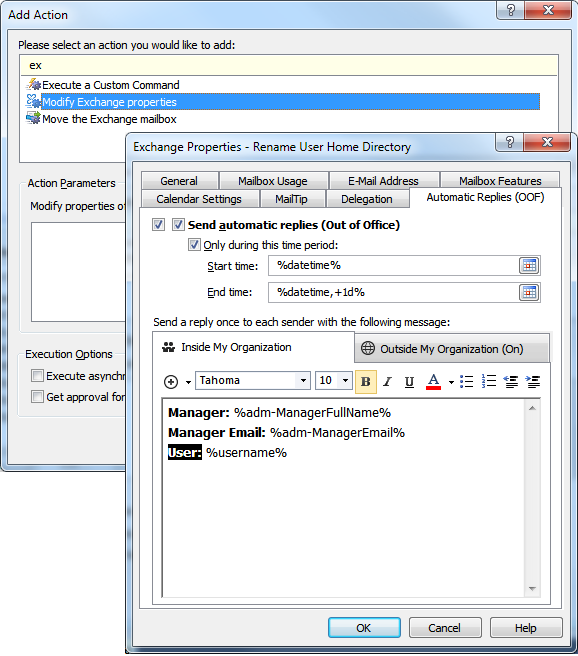Apply the red font color swatch
This screenshot has height=656, width=578.
click(x=434, y=382)
